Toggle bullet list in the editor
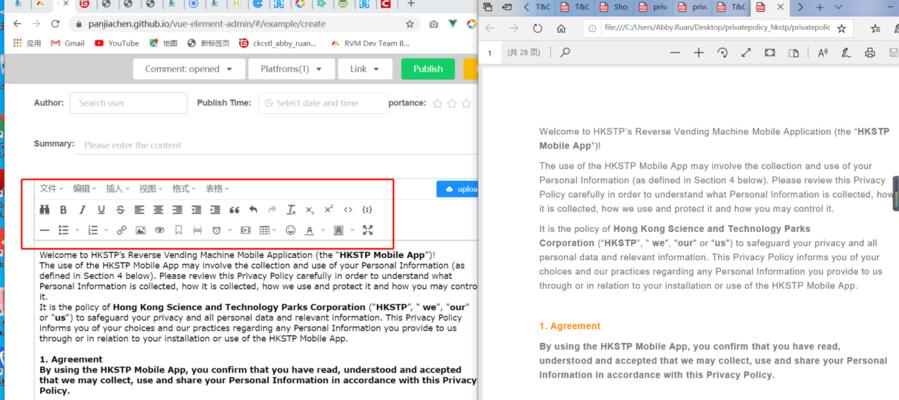Viewport: 899px width, 400px height. click(x=64, y=230)
